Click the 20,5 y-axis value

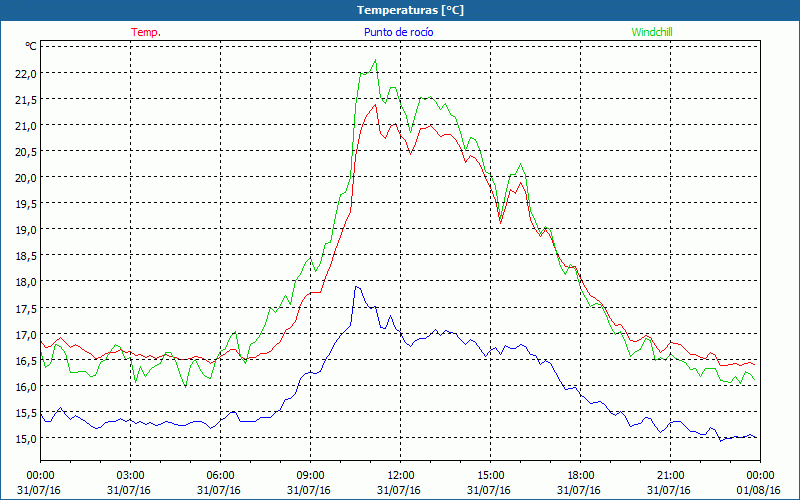coord(27,152)
